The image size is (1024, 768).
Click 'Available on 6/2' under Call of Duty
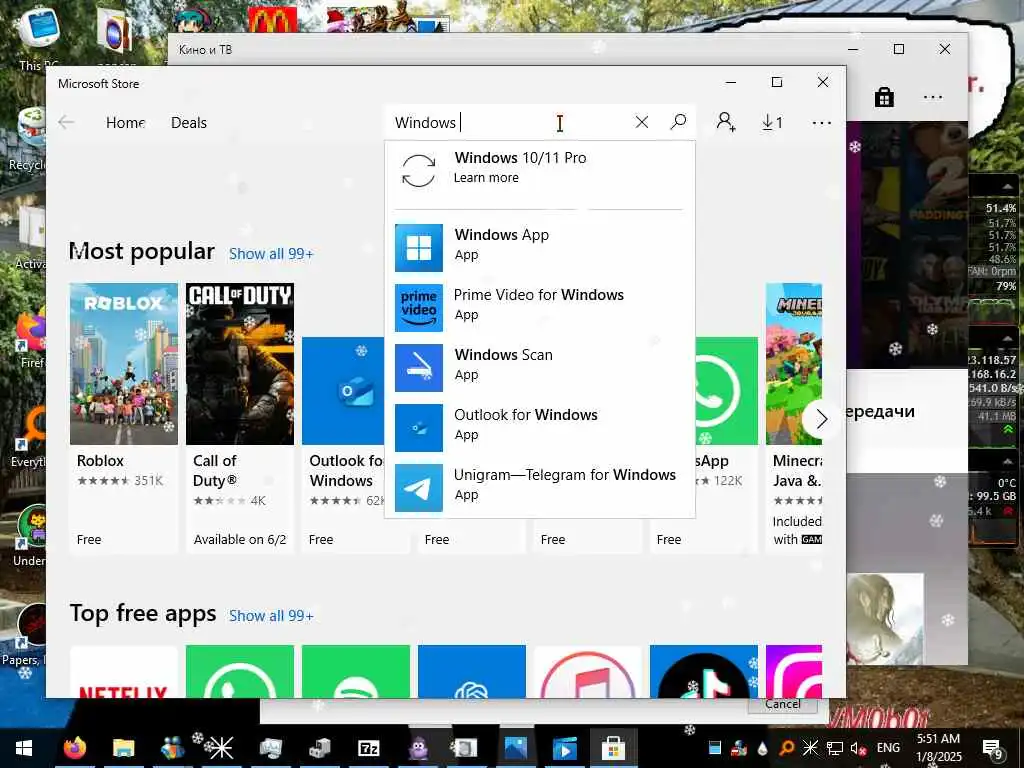click(240, 540)
